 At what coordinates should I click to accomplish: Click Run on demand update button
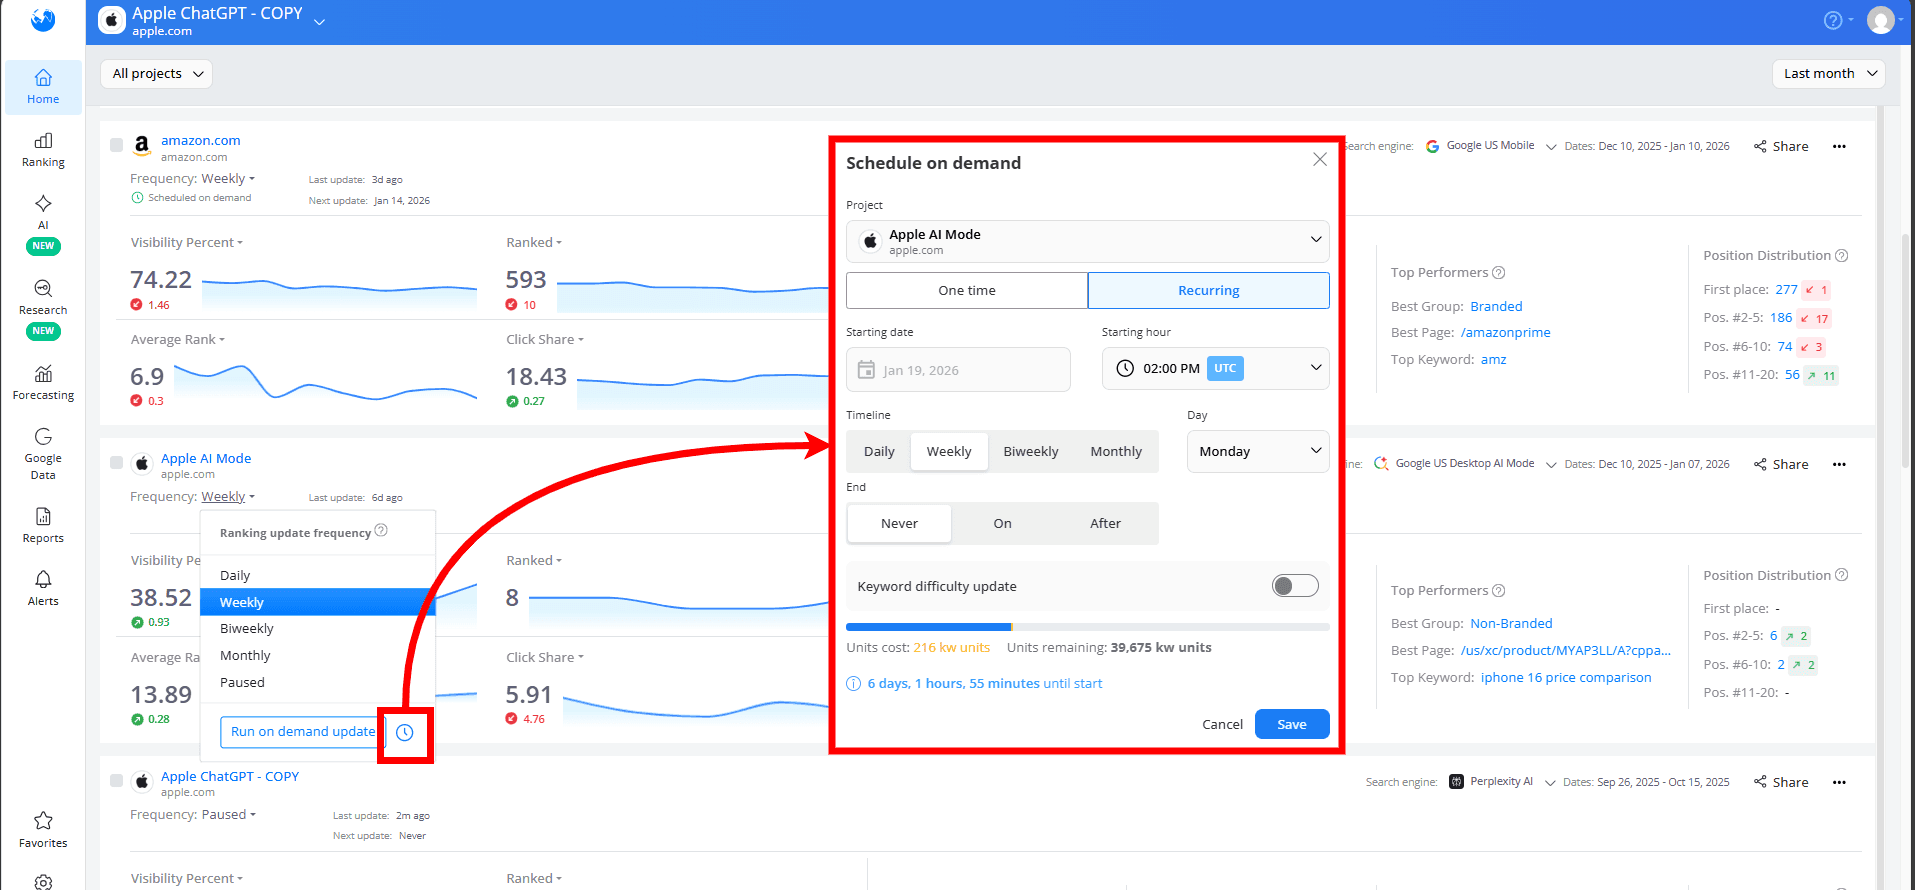[x=303, y=732]
